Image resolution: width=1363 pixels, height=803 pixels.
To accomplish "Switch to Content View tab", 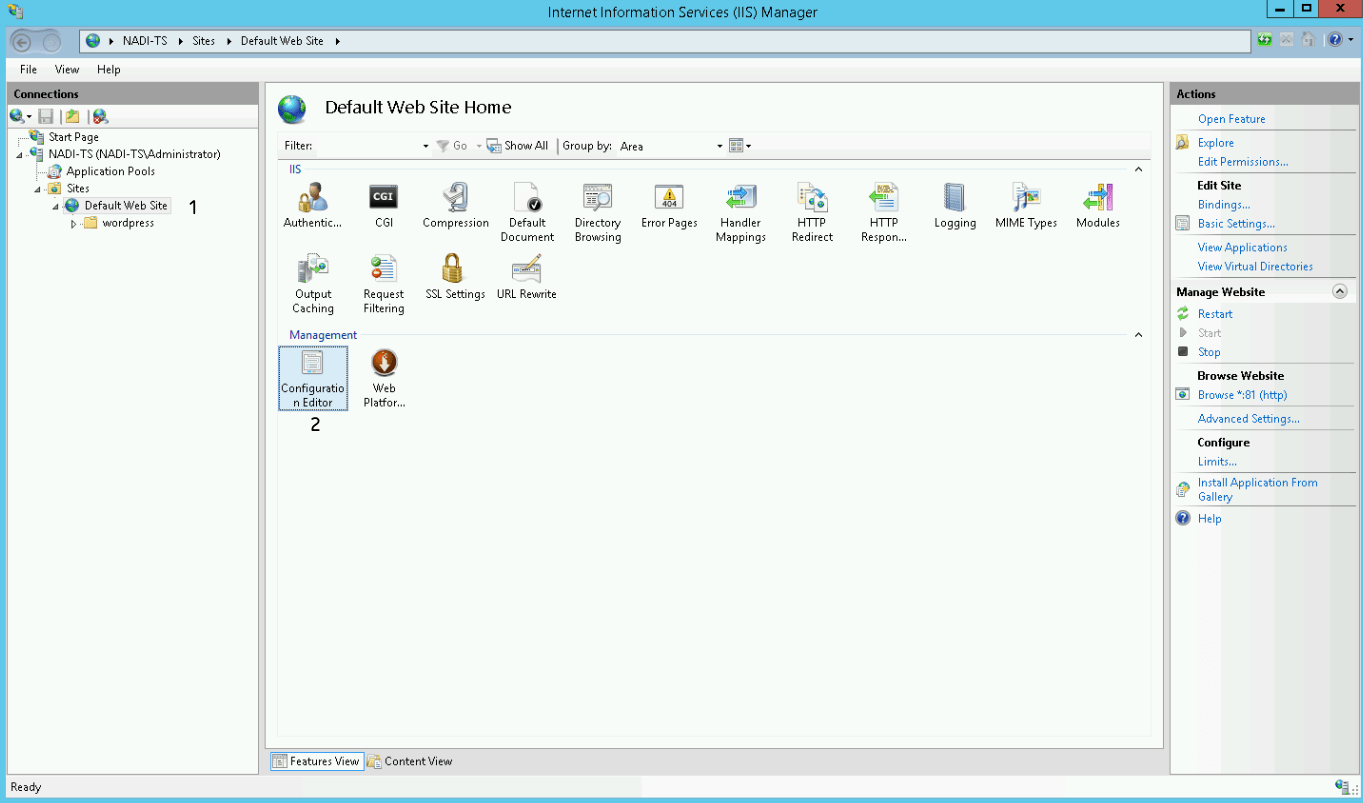I will tap(410, 761).
